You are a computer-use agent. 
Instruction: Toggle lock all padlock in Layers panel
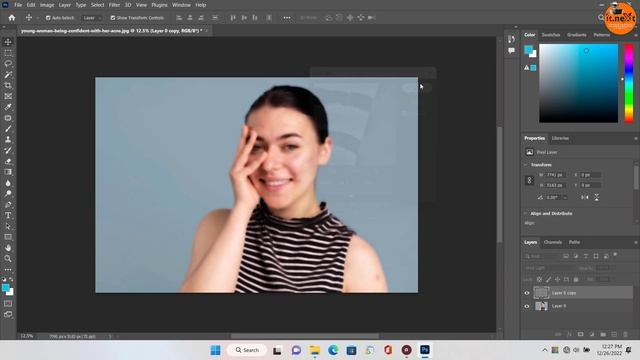tap(576, 280)
